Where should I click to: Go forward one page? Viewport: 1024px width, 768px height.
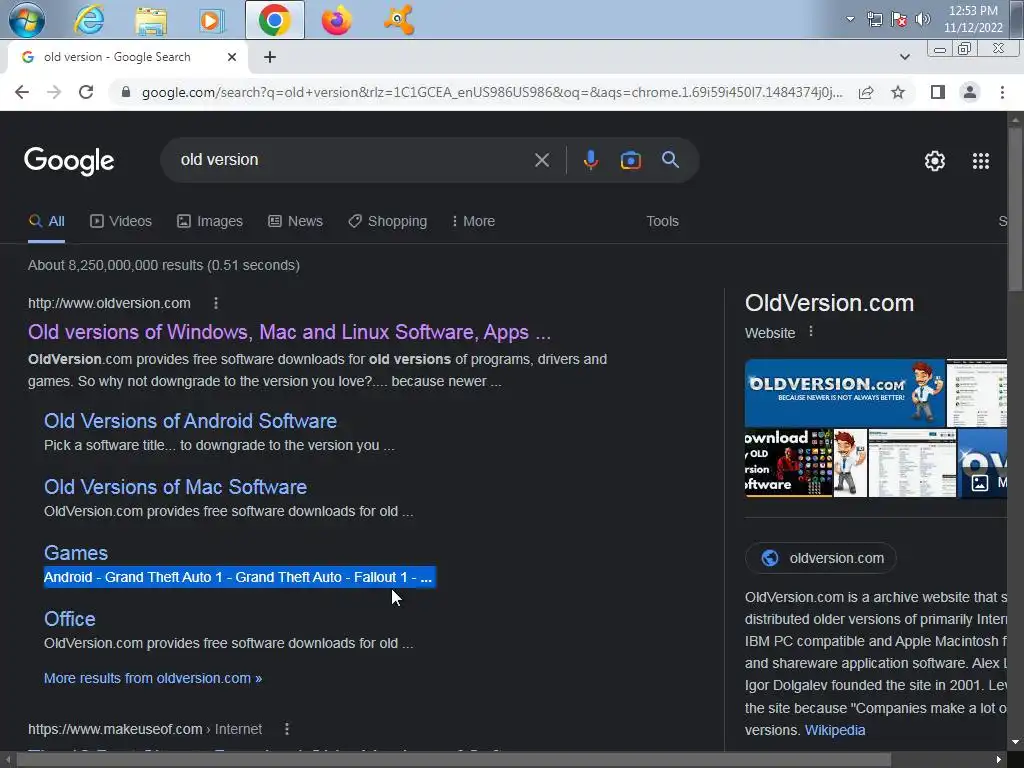click(54, 92)
